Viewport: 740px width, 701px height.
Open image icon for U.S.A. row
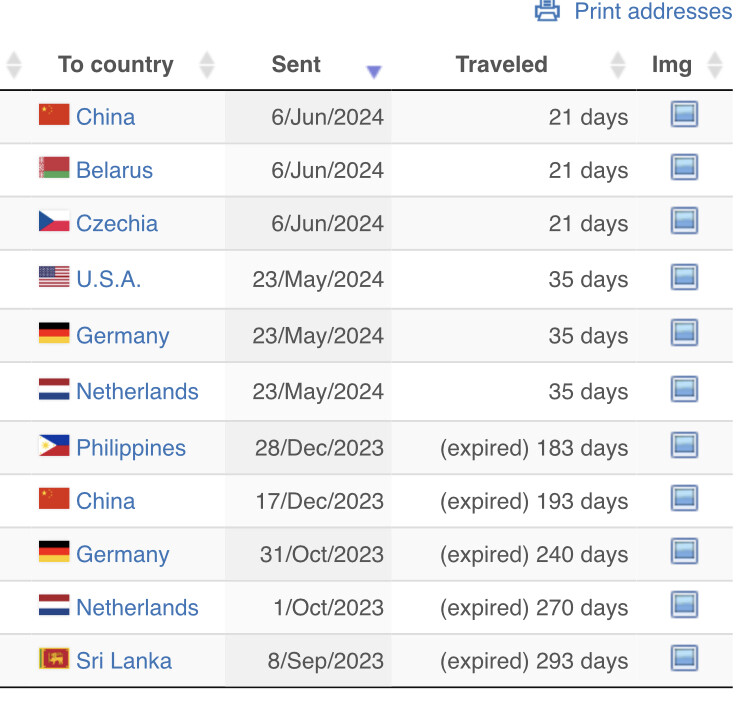coord(684,277)
